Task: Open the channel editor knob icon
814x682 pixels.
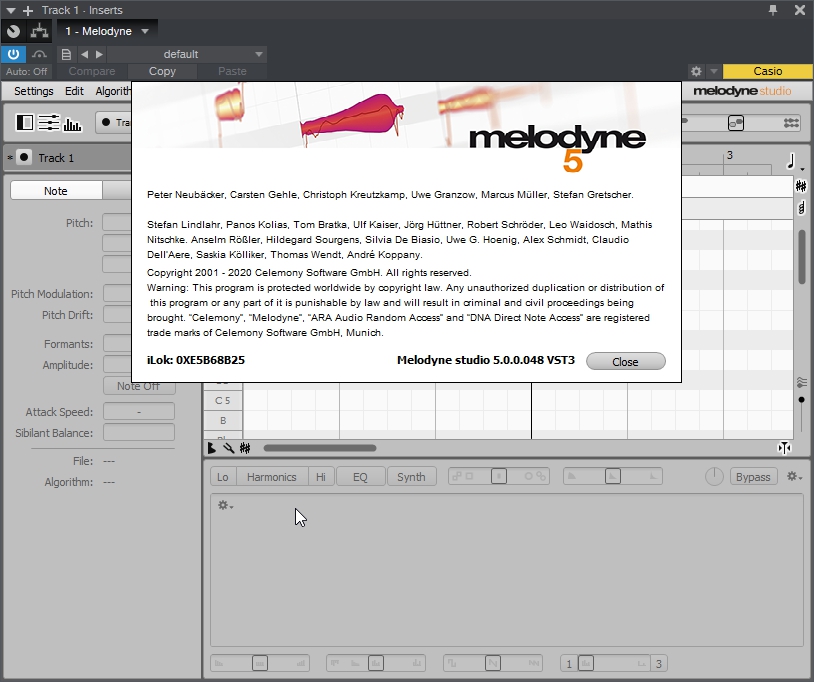Action: (13, 31)
